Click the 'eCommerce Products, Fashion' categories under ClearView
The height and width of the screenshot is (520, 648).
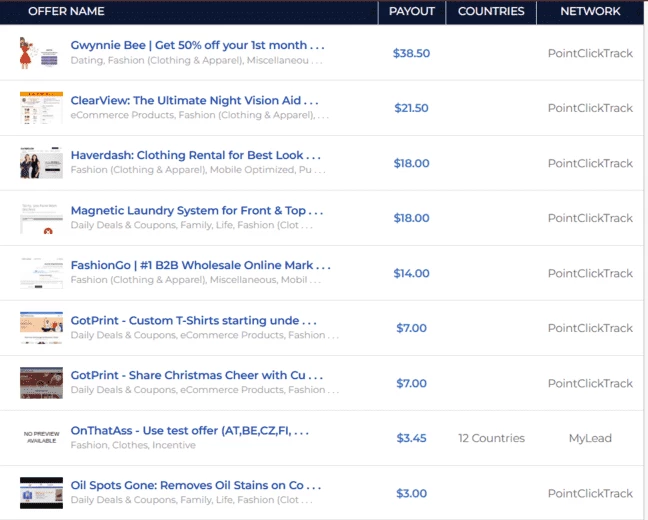point(200,115)
